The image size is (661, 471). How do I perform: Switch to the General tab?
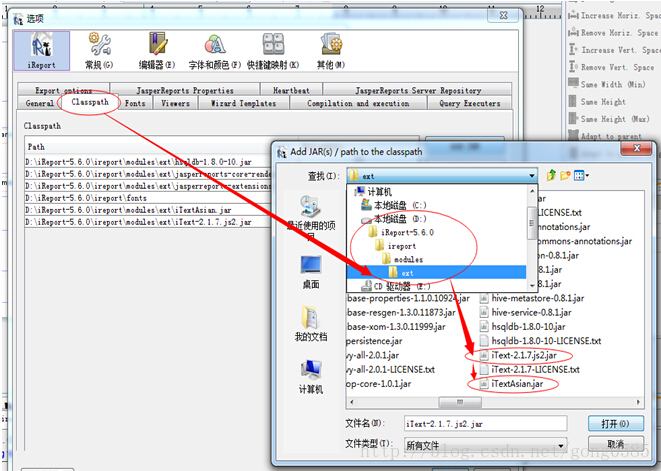click(40, 103)
